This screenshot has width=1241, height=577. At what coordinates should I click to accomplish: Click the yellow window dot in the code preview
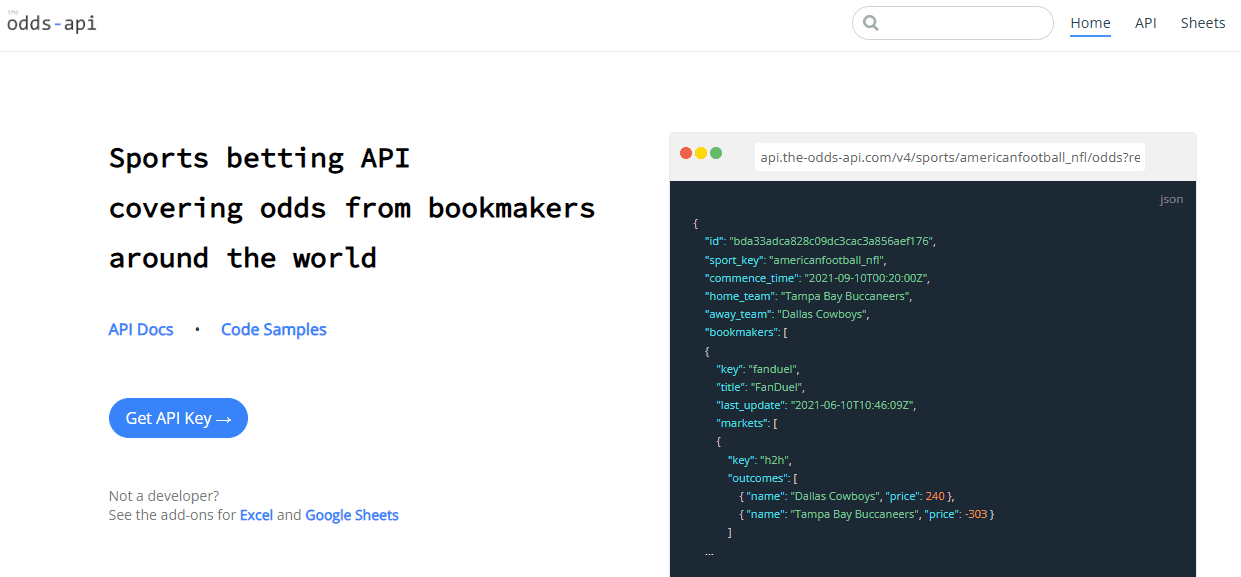(x=700, y=153)
